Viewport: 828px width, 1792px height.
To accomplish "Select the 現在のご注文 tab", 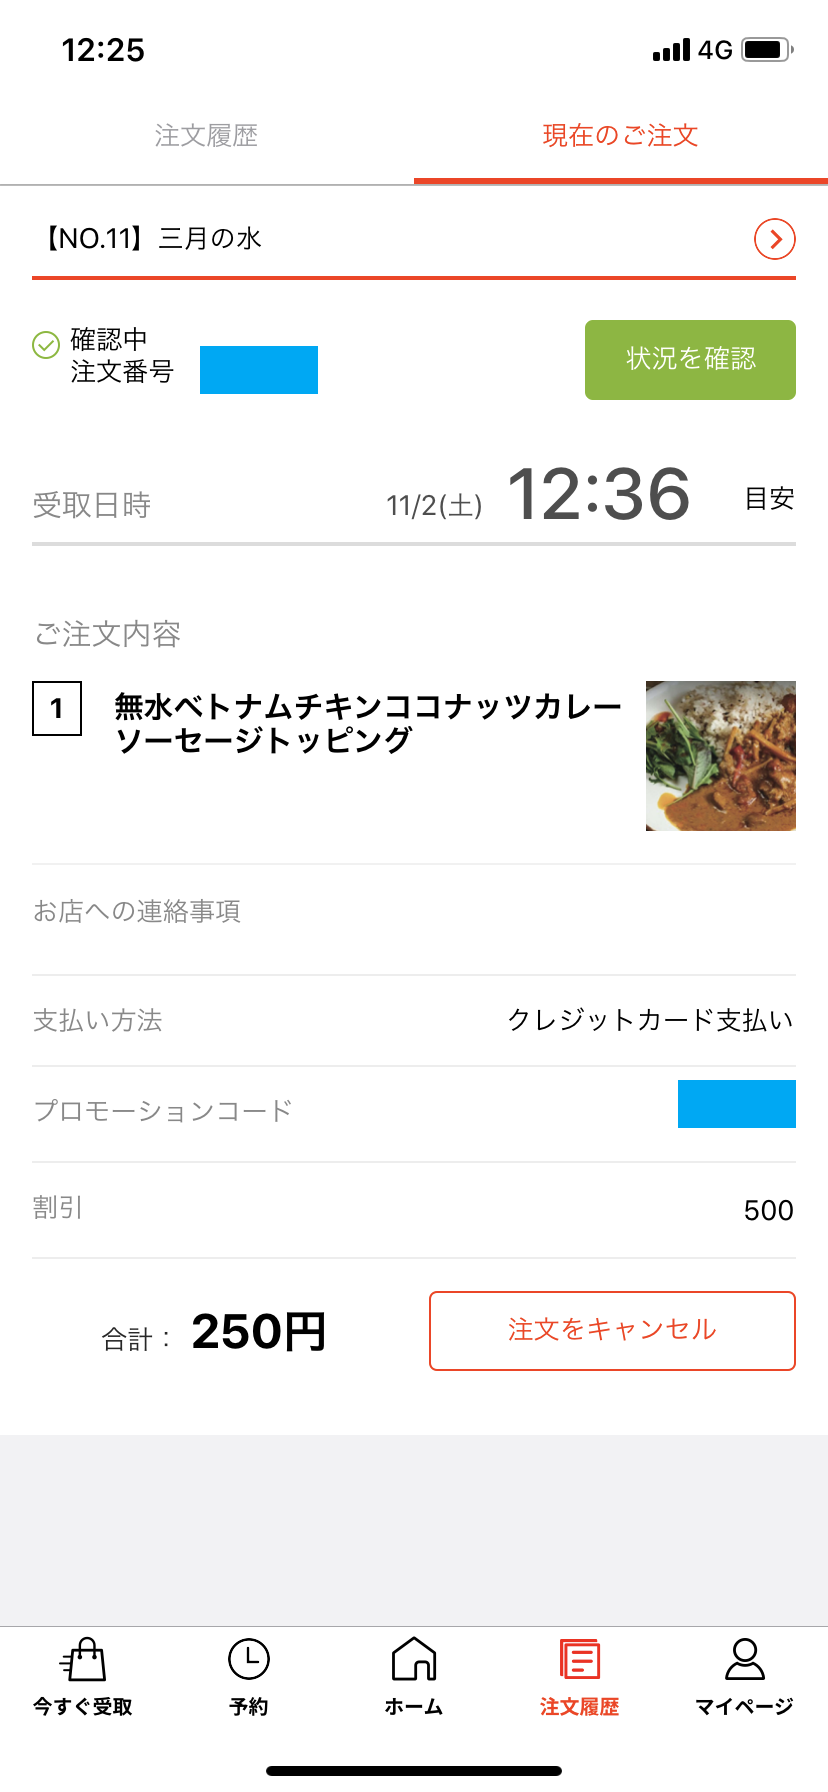I will coord(620,136).
